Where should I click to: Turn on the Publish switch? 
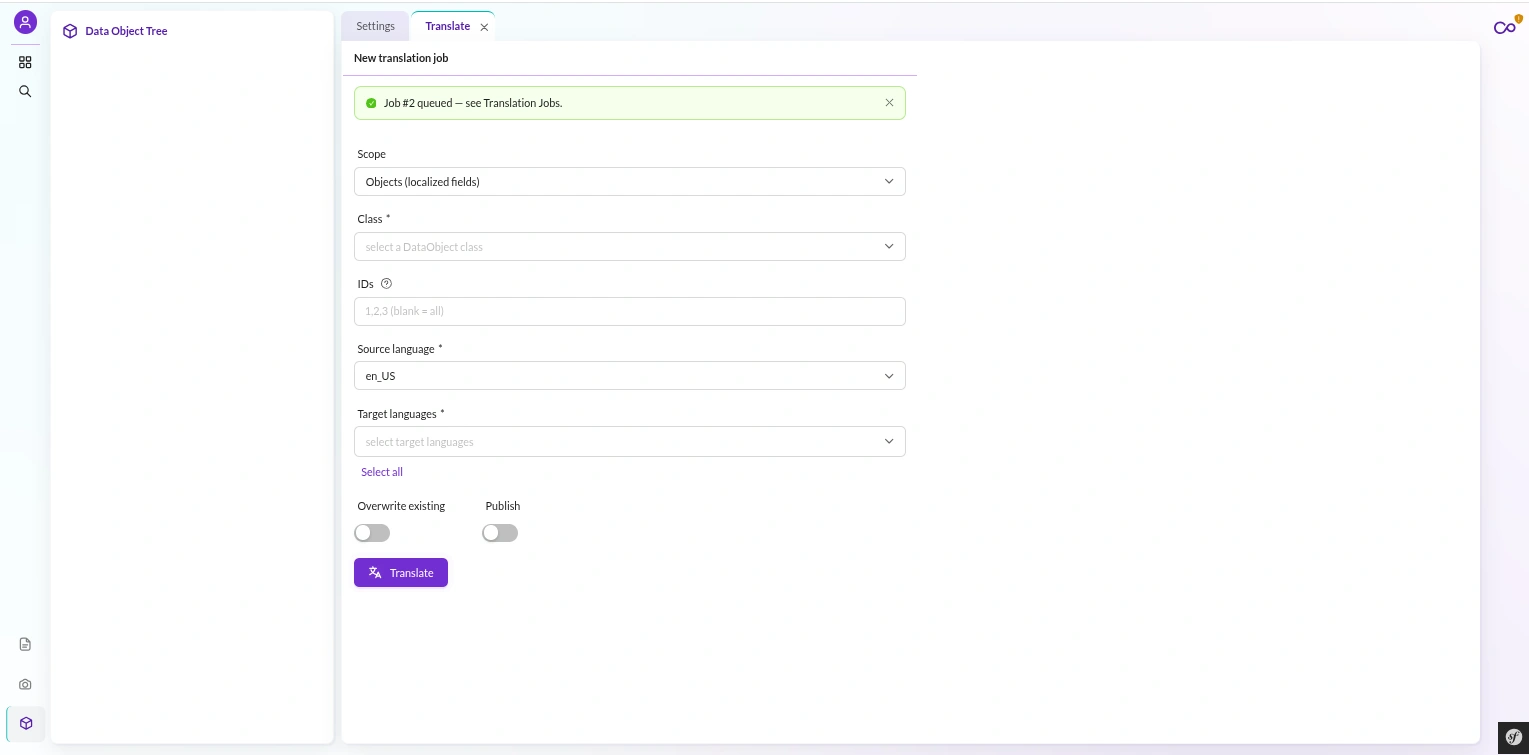click(x=500, y=533)
